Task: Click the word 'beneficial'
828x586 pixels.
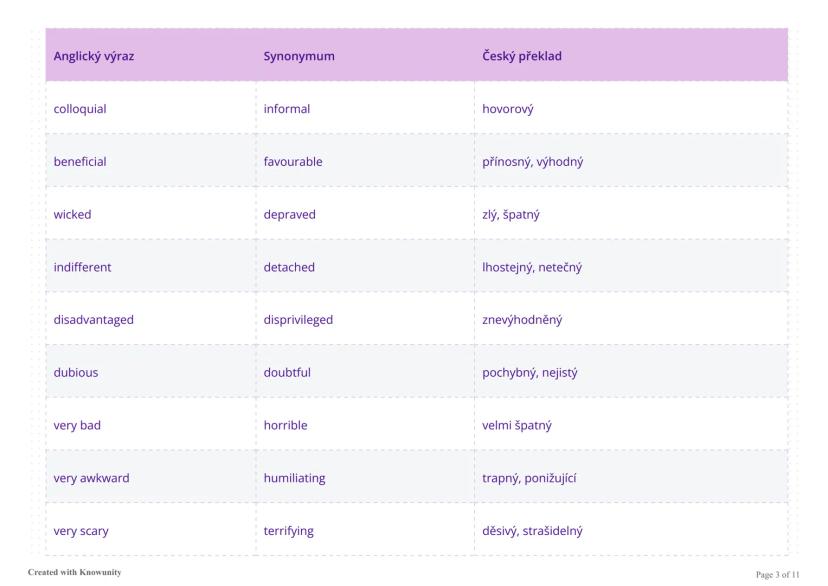Action: pyautogui.click(x=80, y=161)
